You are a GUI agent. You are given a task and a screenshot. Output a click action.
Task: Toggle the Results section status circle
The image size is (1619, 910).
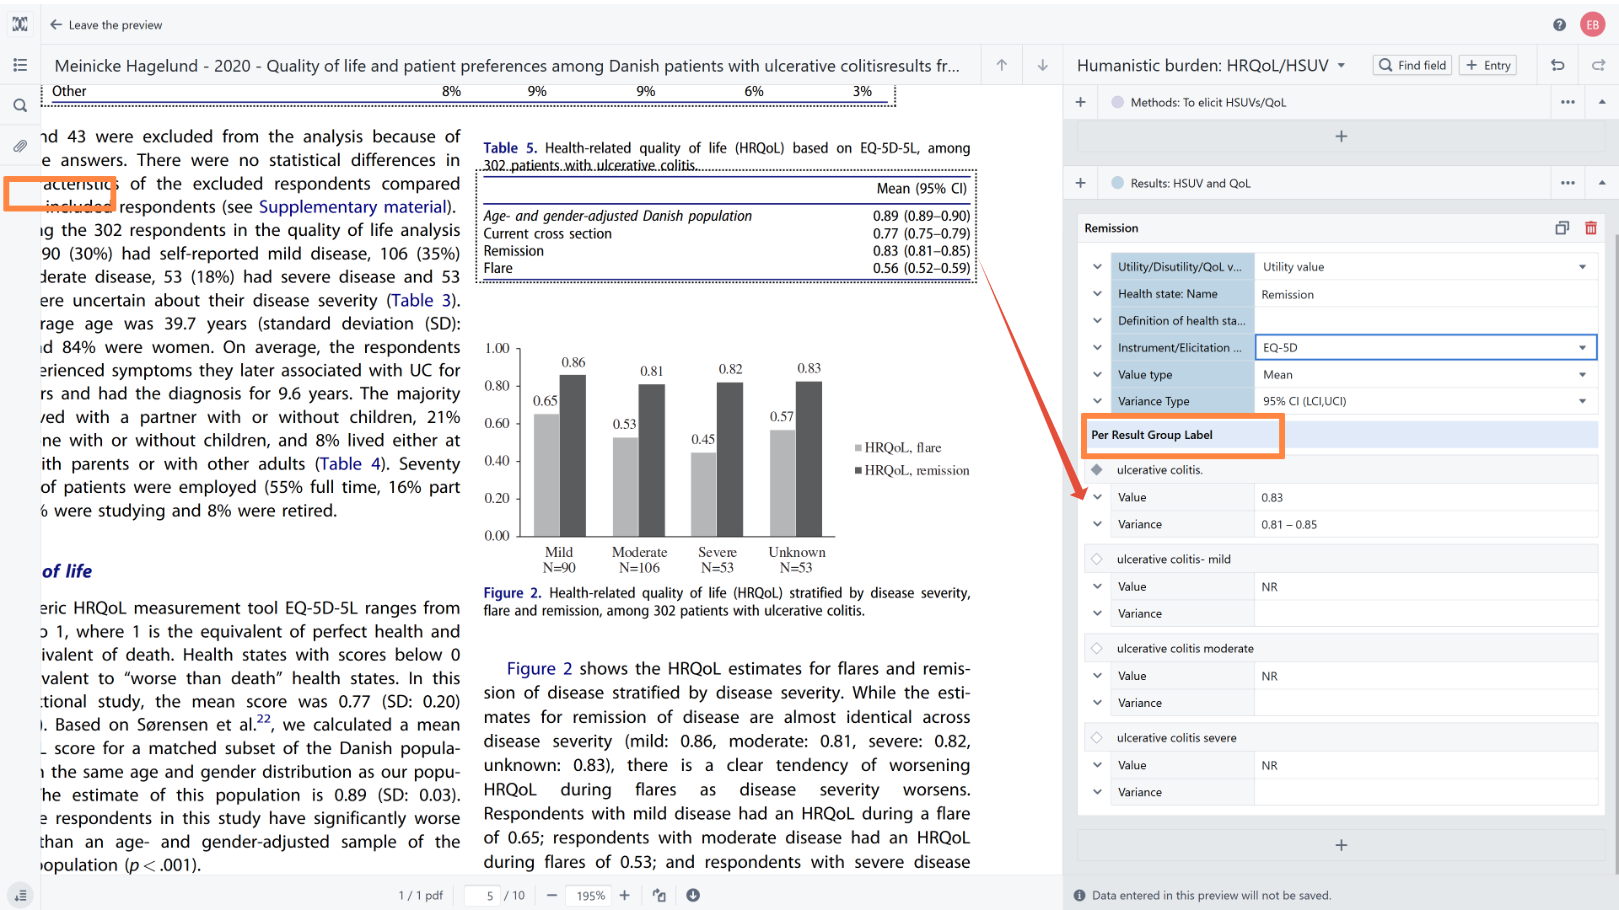(1117, 183)
